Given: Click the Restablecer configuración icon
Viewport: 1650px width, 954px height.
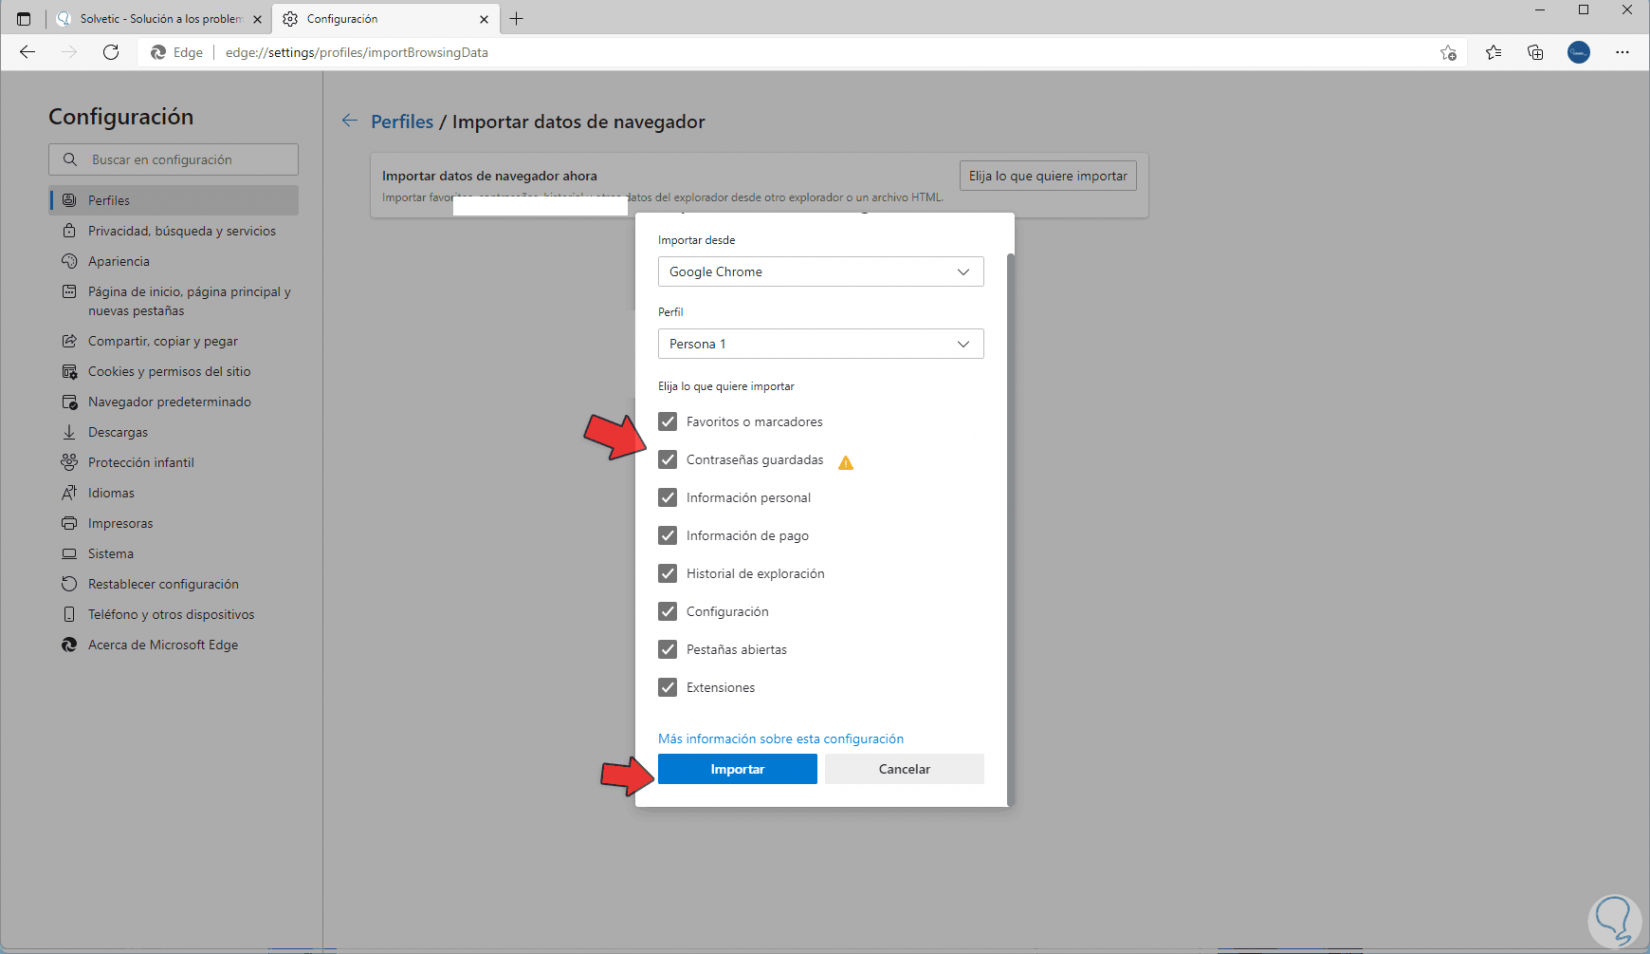Looking at the screenshot, I should coord(69,584).
